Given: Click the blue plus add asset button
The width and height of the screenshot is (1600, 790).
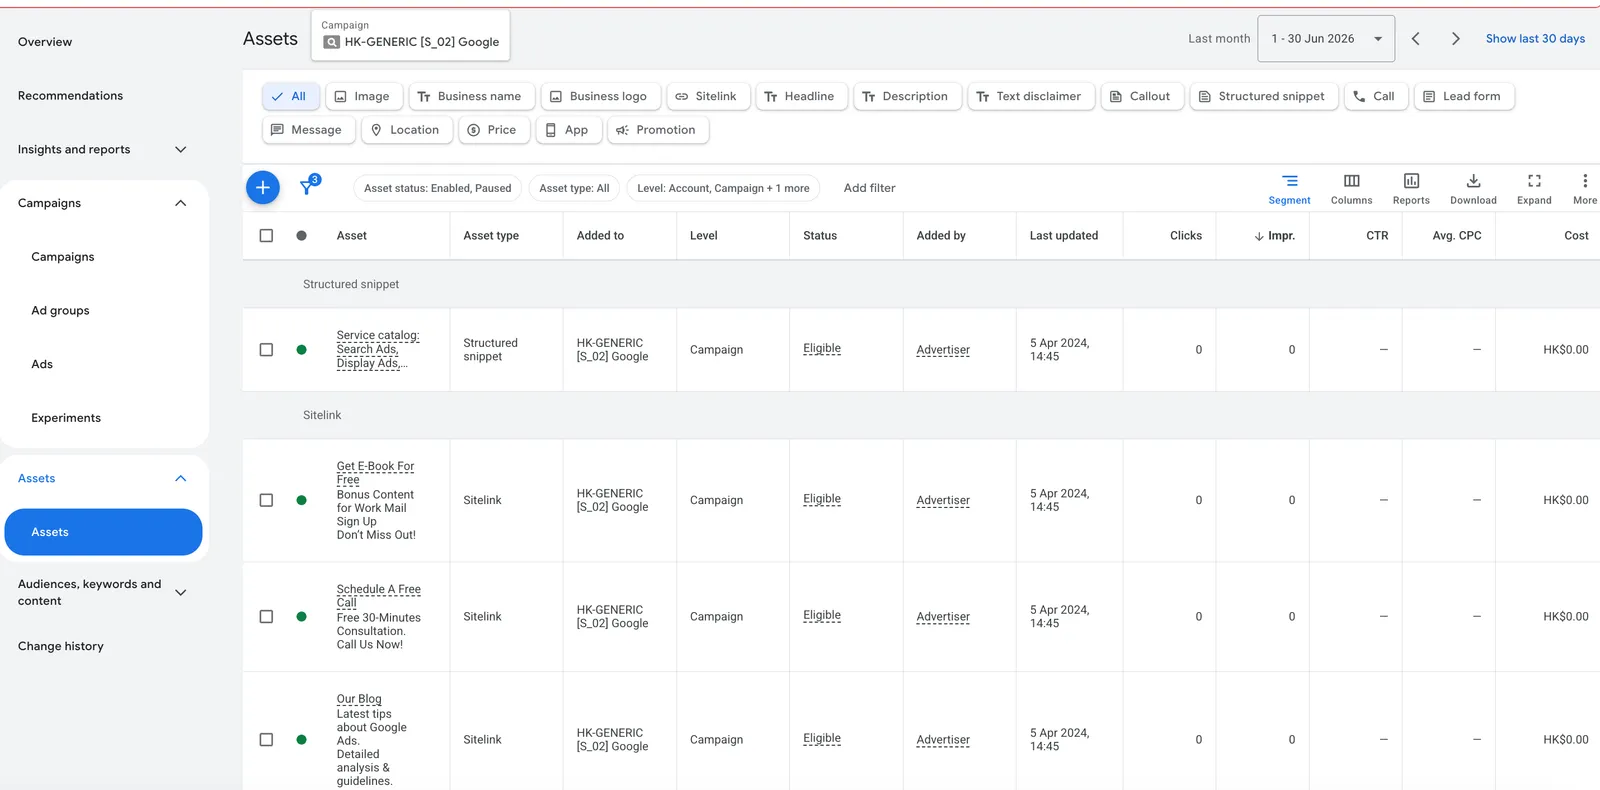Looking at the screenshot, I should (263, 187).
